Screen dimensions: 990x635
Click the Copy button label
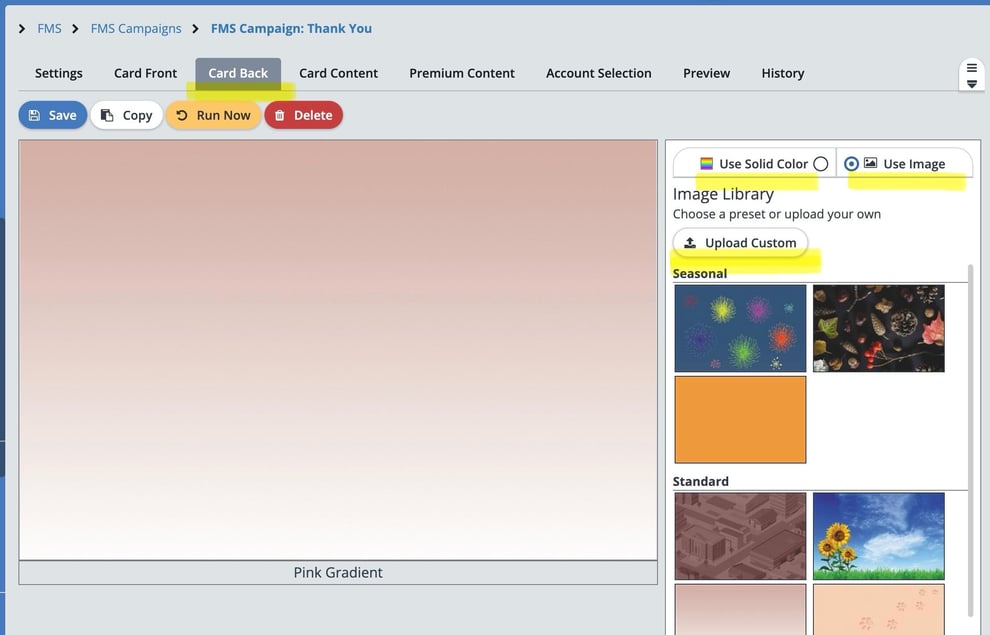[x=138, y=116]
